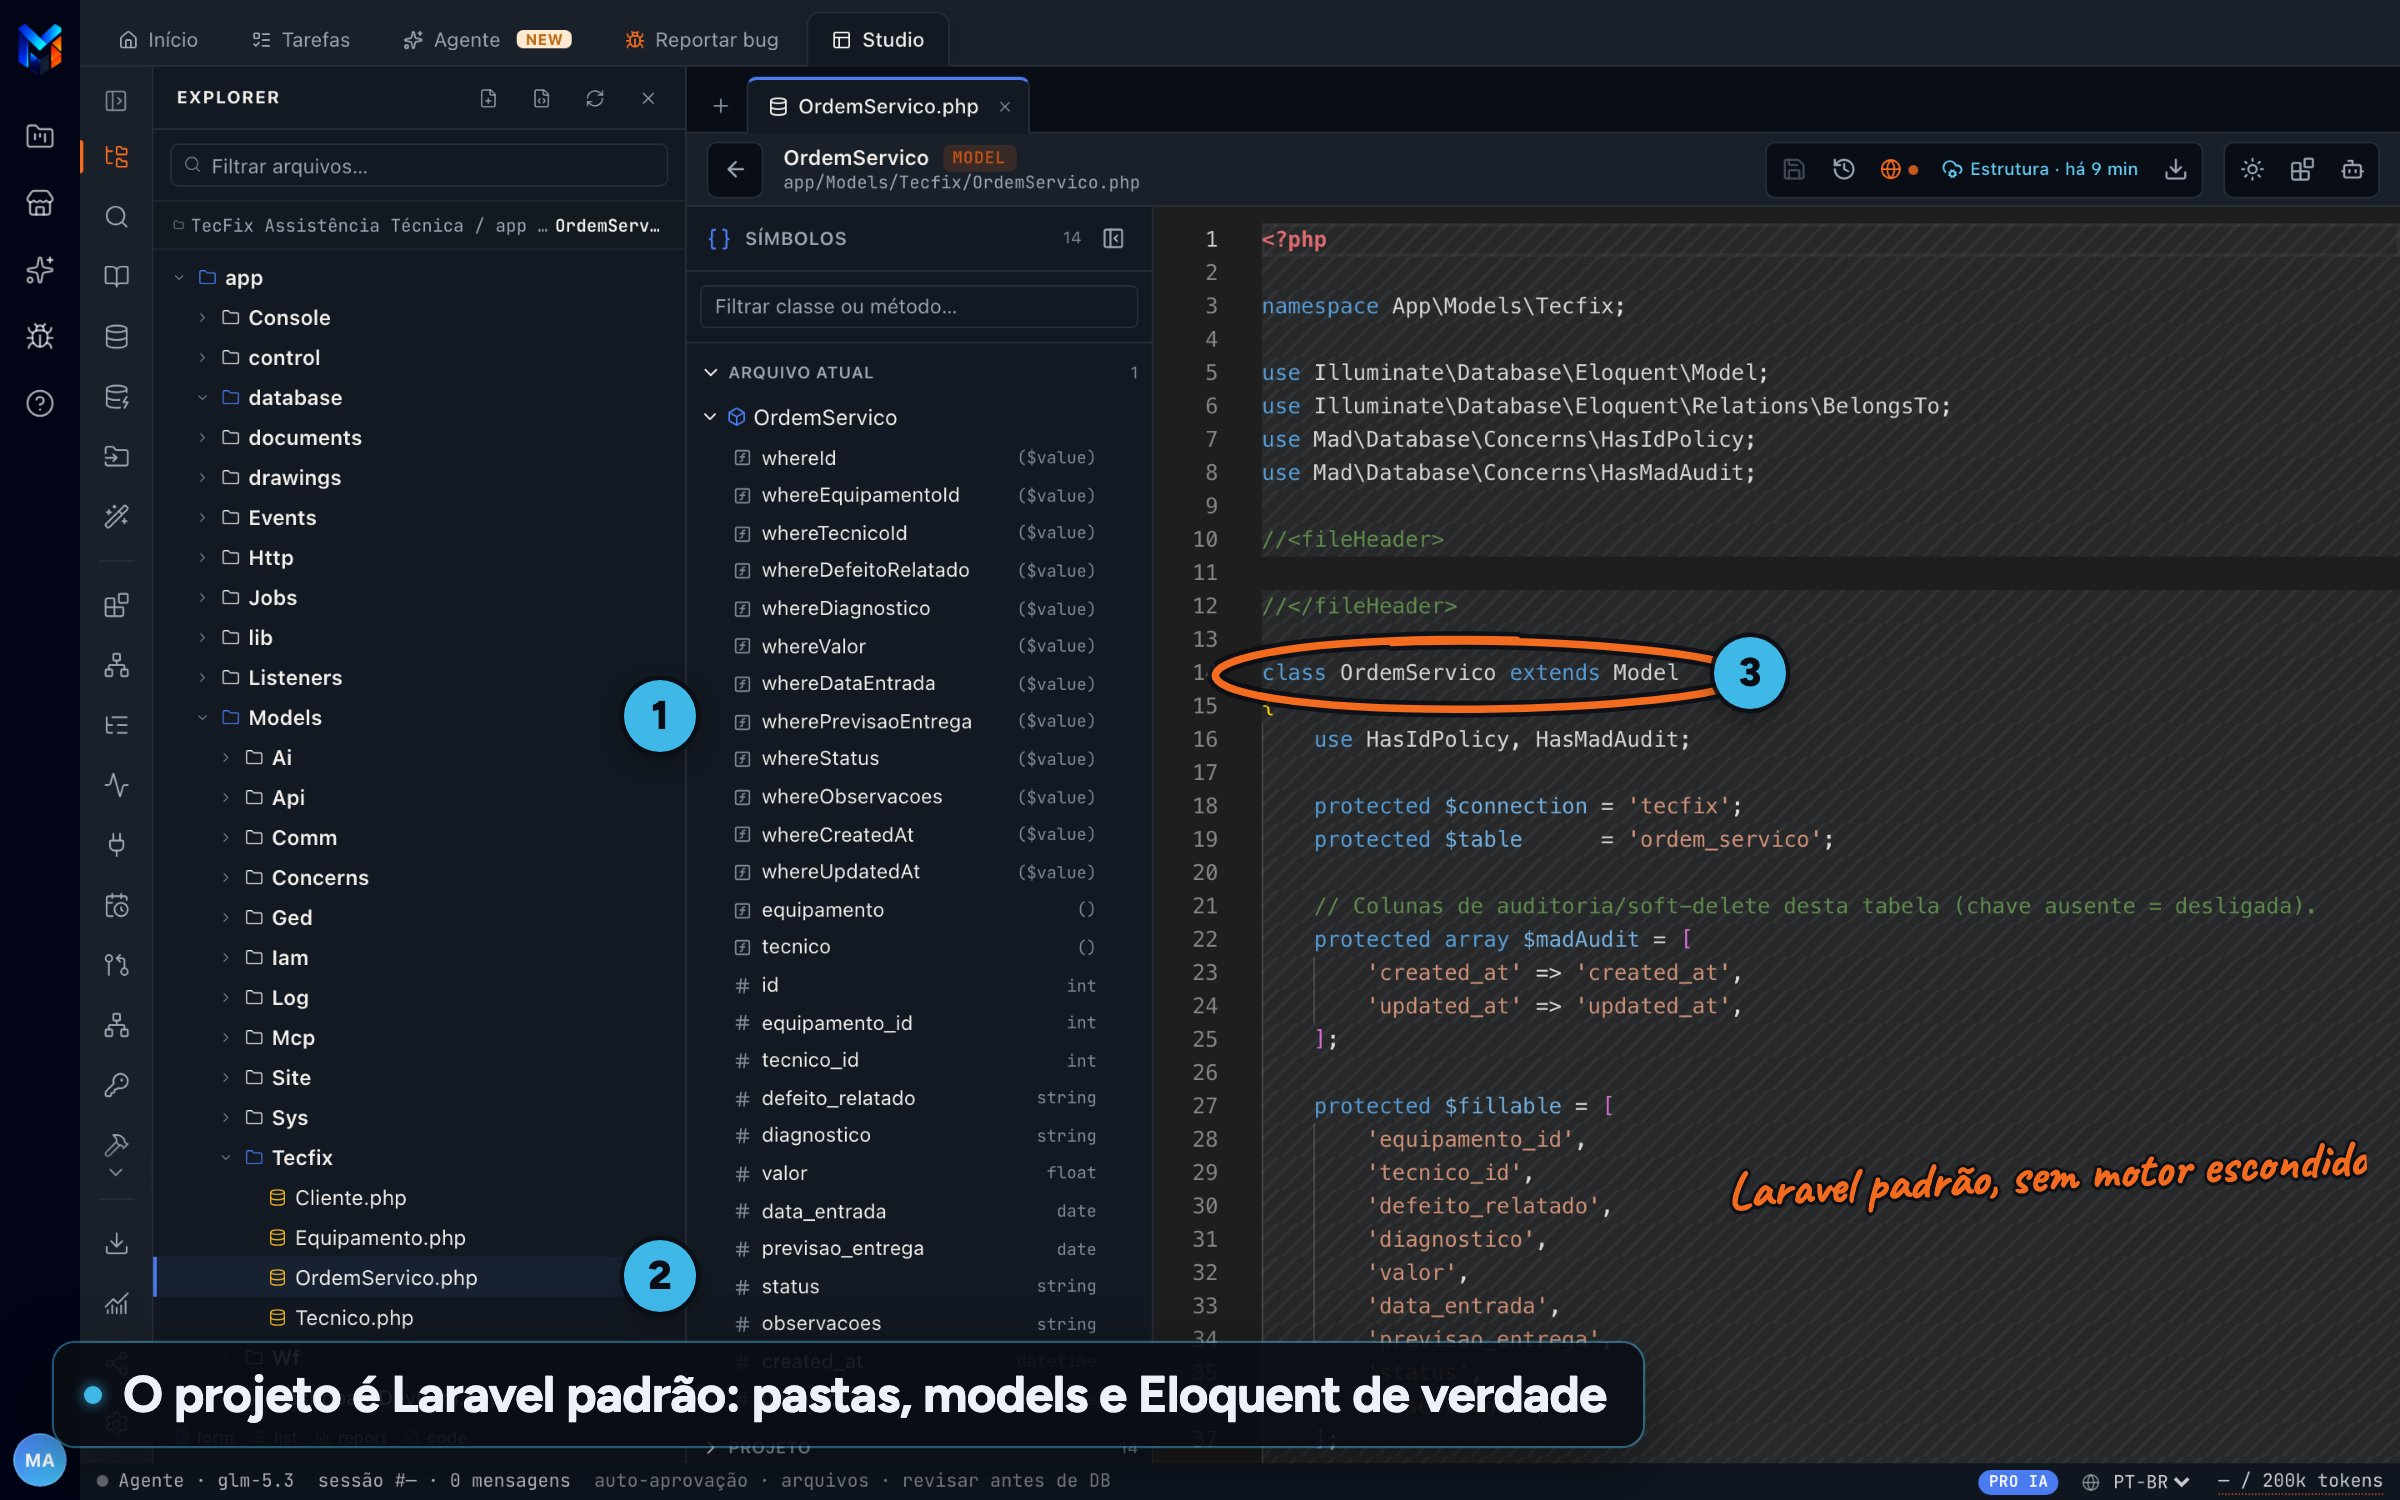Collapse the app folder
The height and width of the screenshot is (1500, 2400).
coord(179,277)
